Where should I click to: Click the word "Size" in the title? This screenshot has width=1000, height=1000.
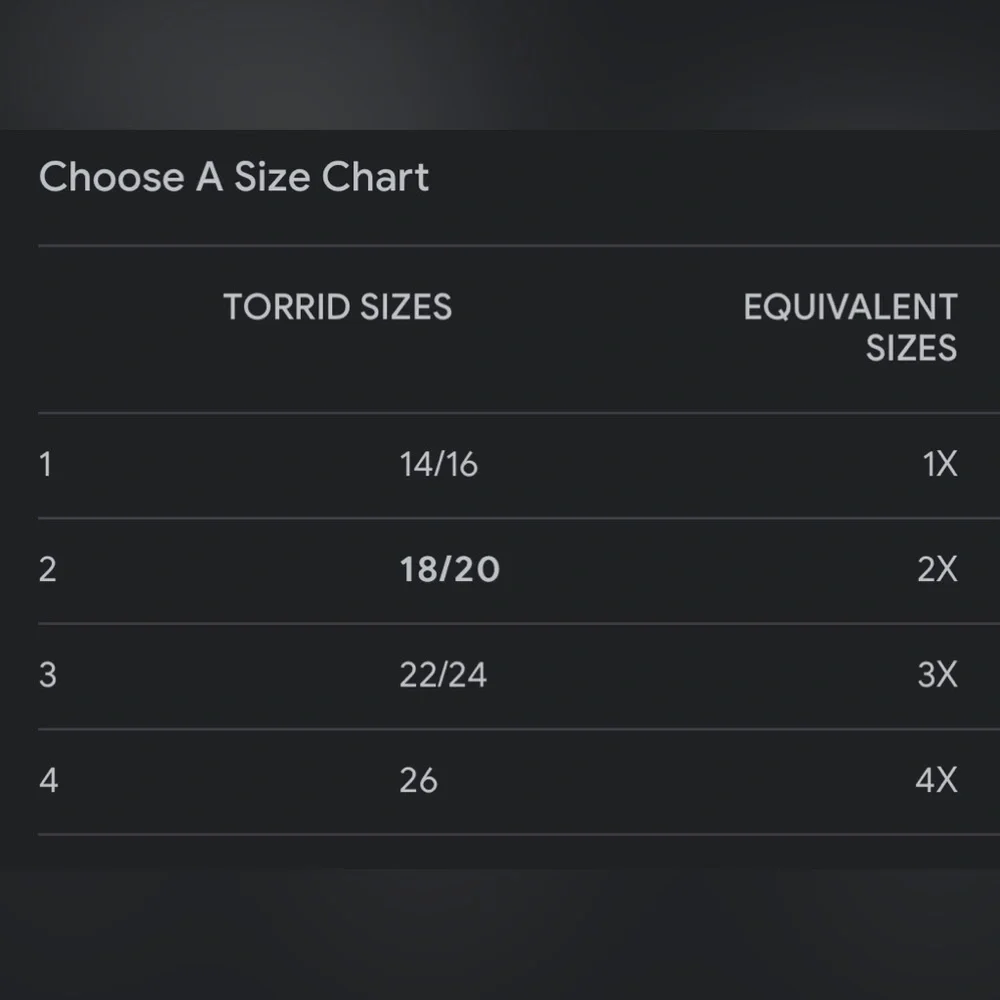click(271, 177)
